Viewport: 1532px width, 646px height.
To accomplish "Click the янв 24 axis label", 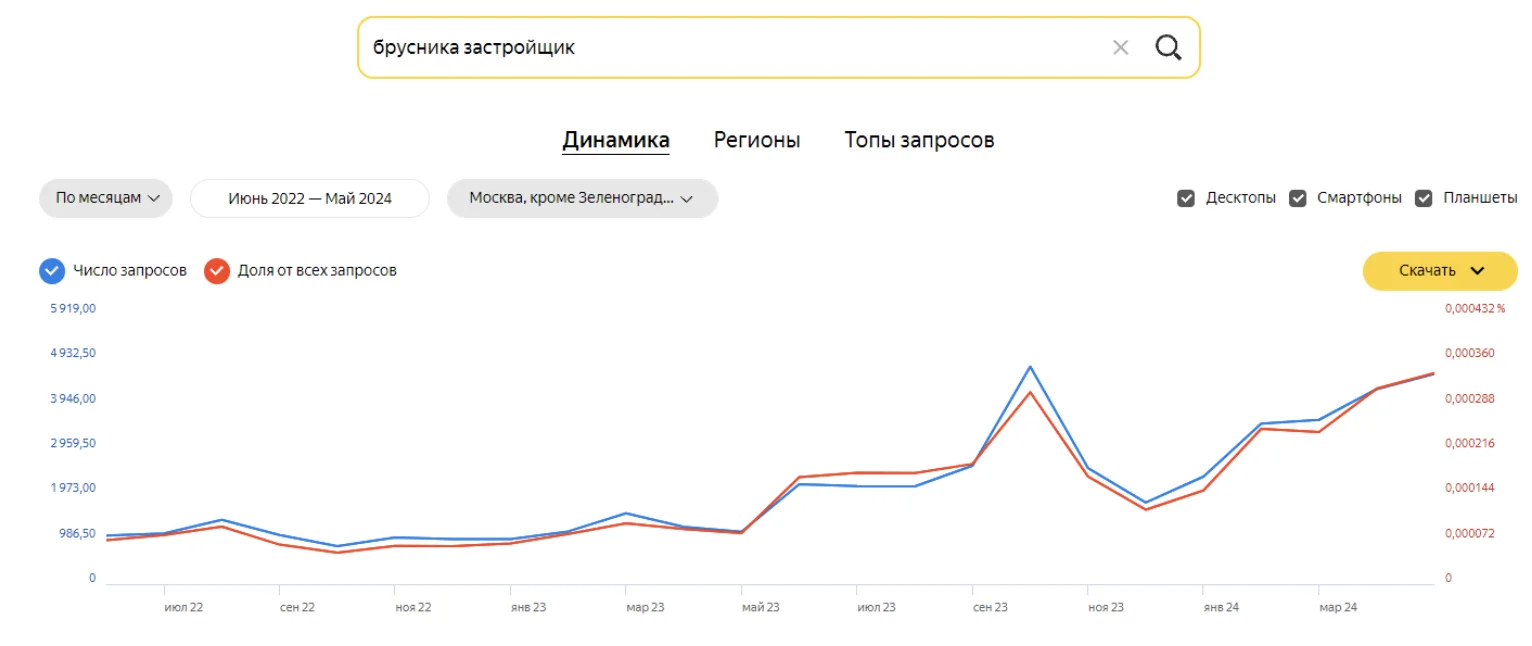I will click(x=1222, y=607).
